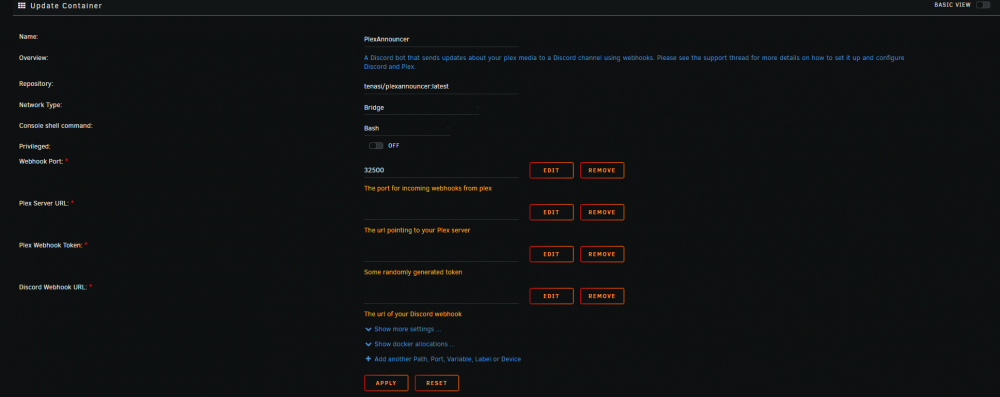Click Edit for Plex Server URL

coord(551,212)
